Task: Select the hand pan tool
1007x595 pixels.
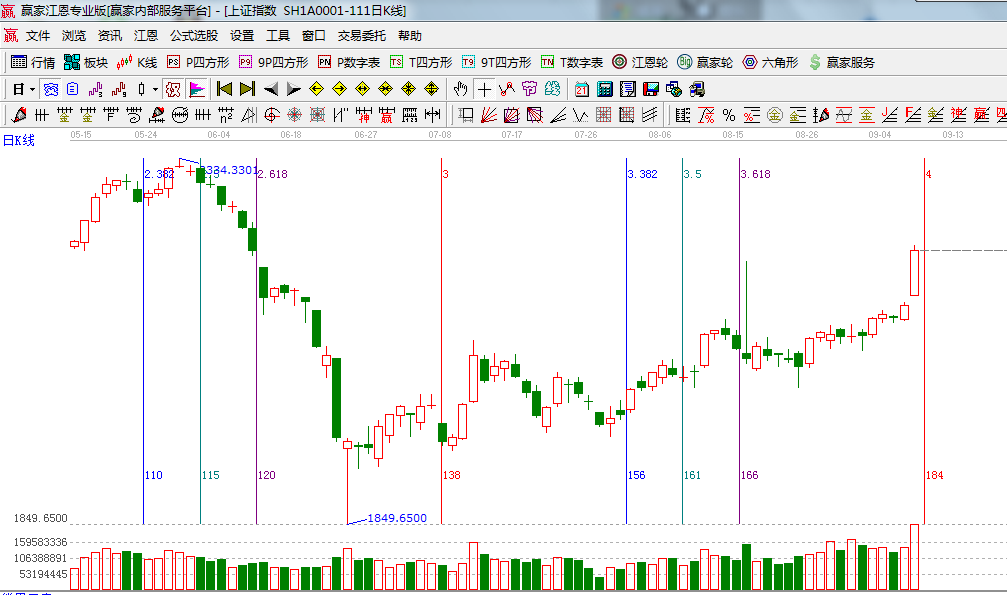Action: click(461, 89)
